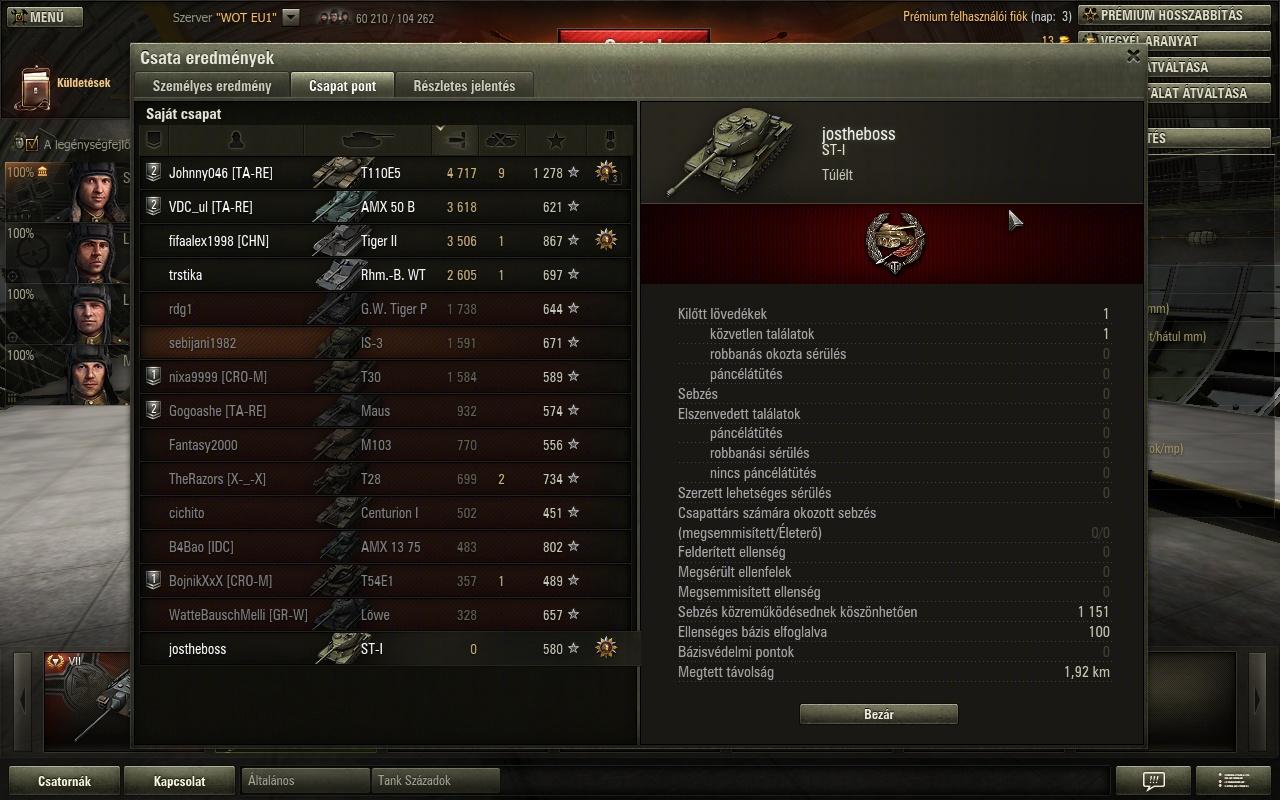
Task: Open the server WOT EU1 dropdown
Action: click(290, 17)
